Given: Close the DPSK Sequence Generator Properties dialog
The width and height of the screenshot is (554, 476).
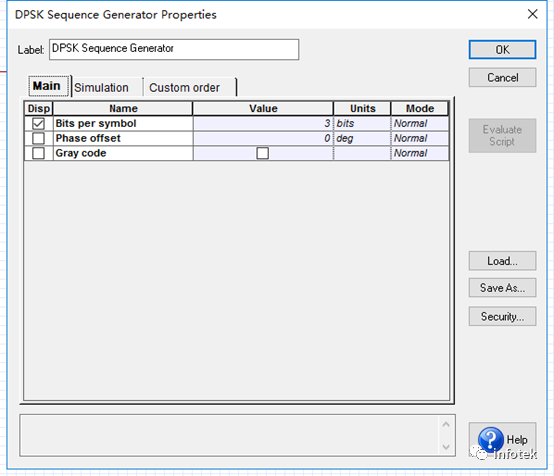Looking at the screenshot, I should 532,14.
